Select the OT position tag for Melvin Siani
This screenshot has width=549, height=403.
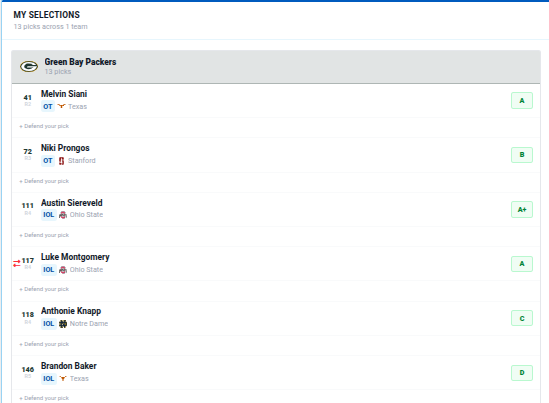48,106
